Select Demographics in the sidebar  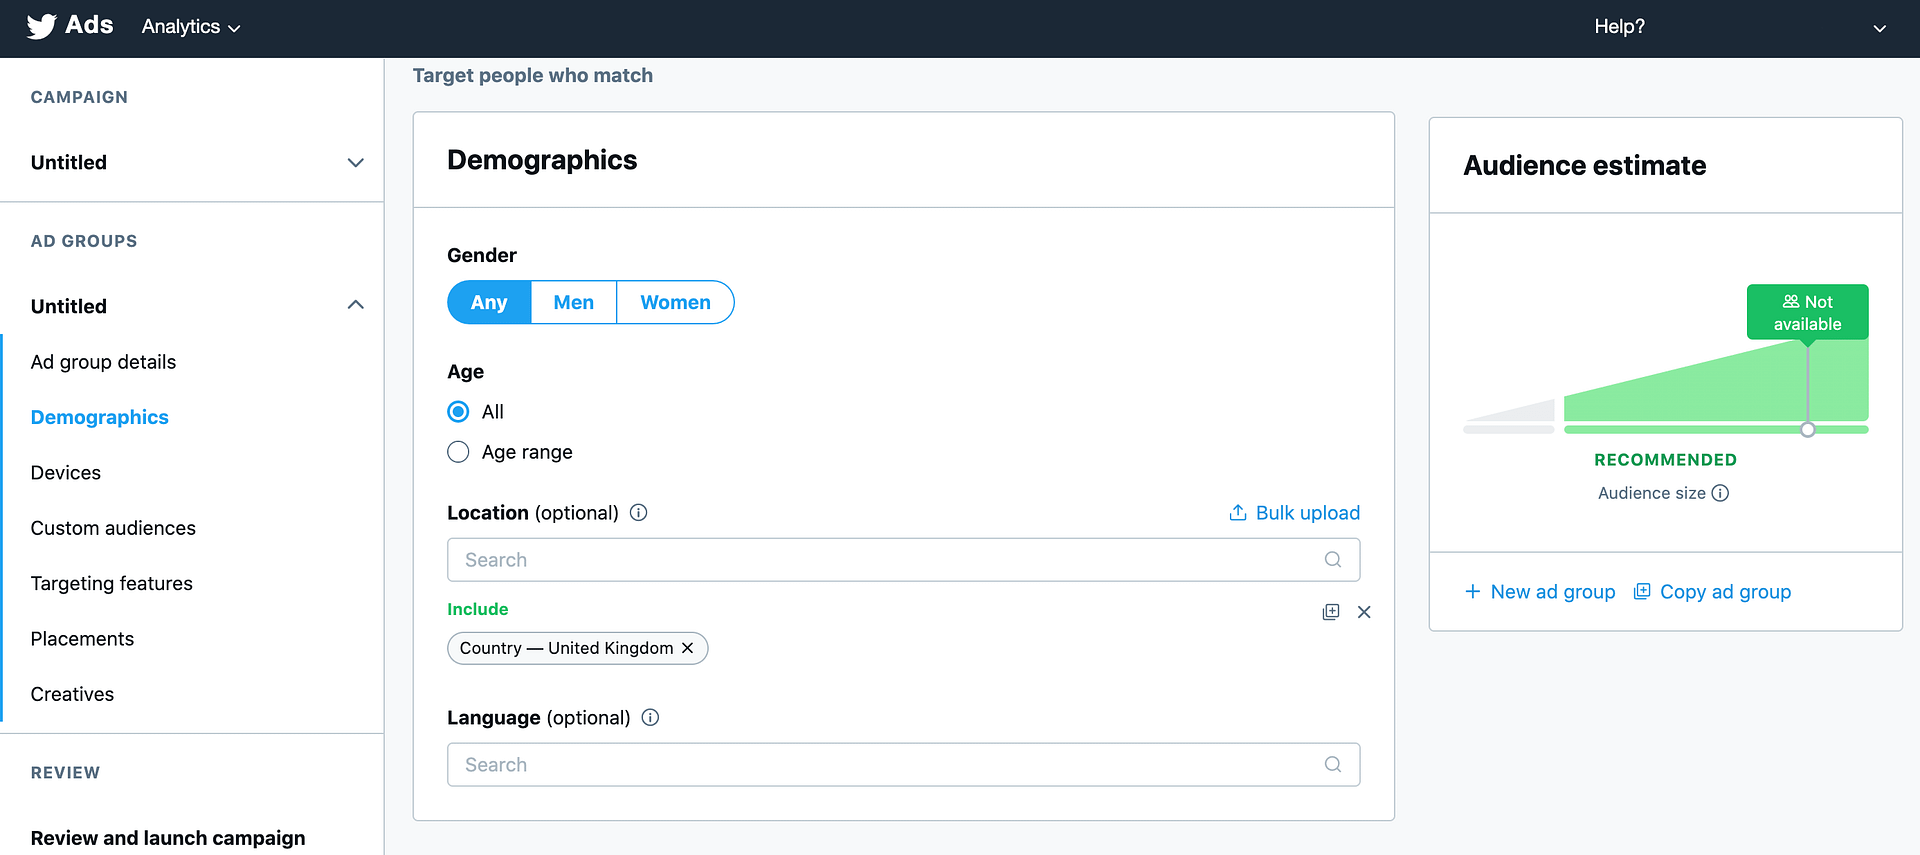(99, 417)
